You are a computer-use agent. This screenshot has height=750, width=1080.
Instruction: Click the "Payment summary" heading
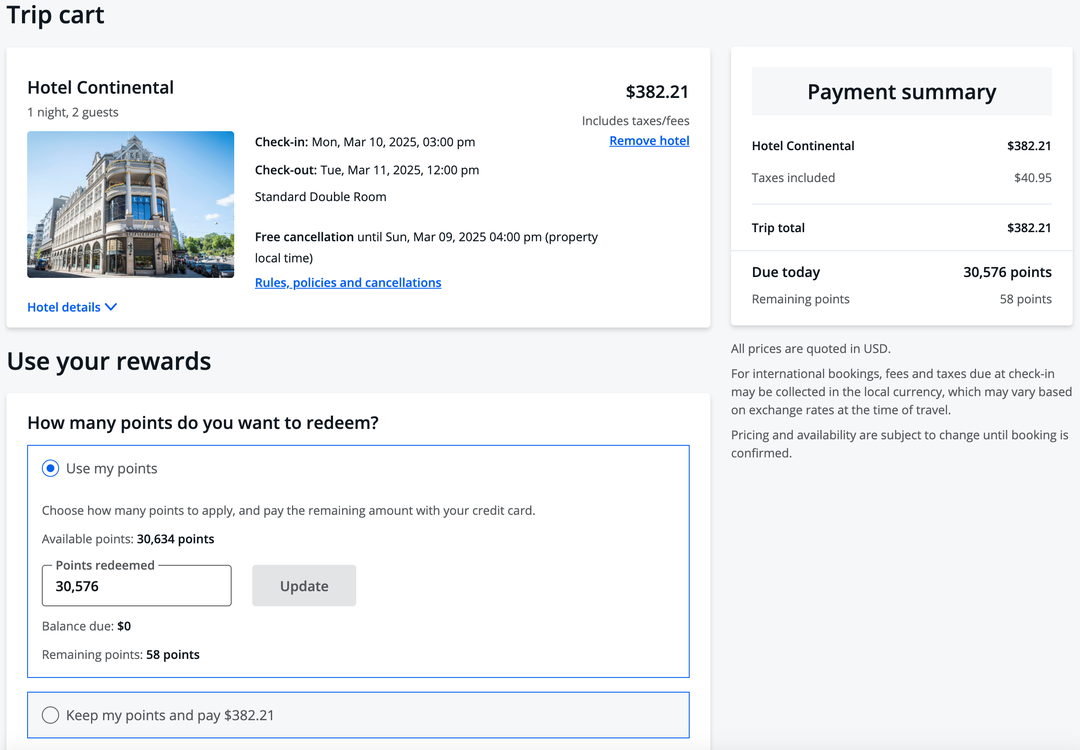pyautogui.click(x=901, y=92)
